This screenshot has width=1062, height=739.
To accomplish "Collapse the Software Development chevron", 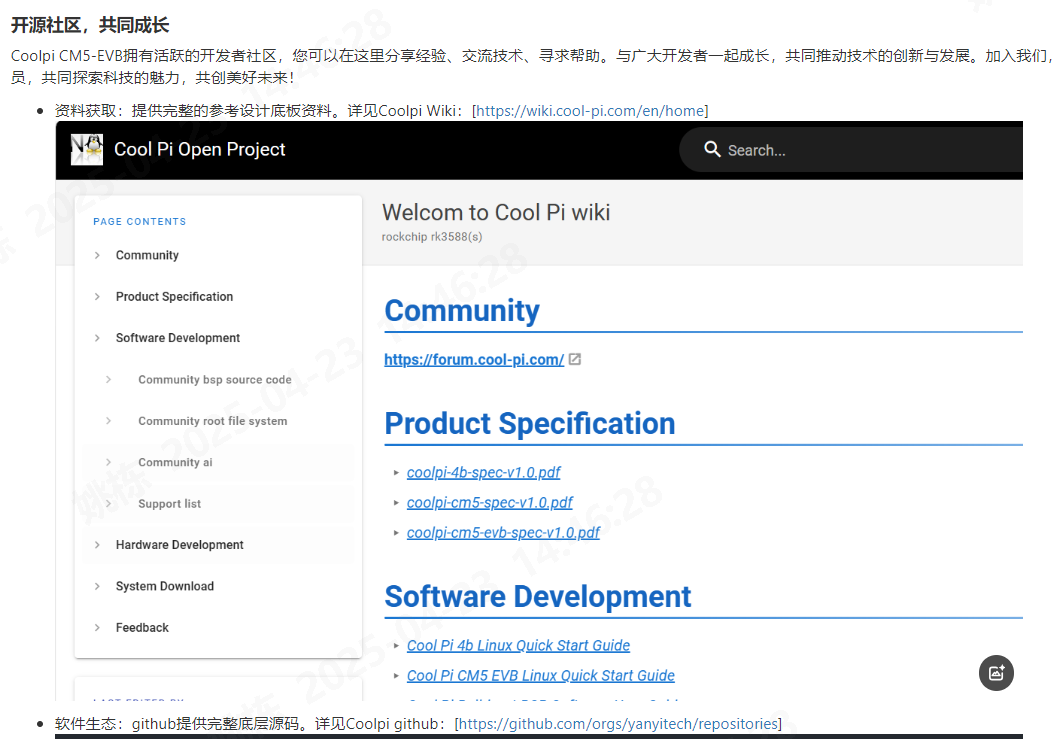I will 97,338.
